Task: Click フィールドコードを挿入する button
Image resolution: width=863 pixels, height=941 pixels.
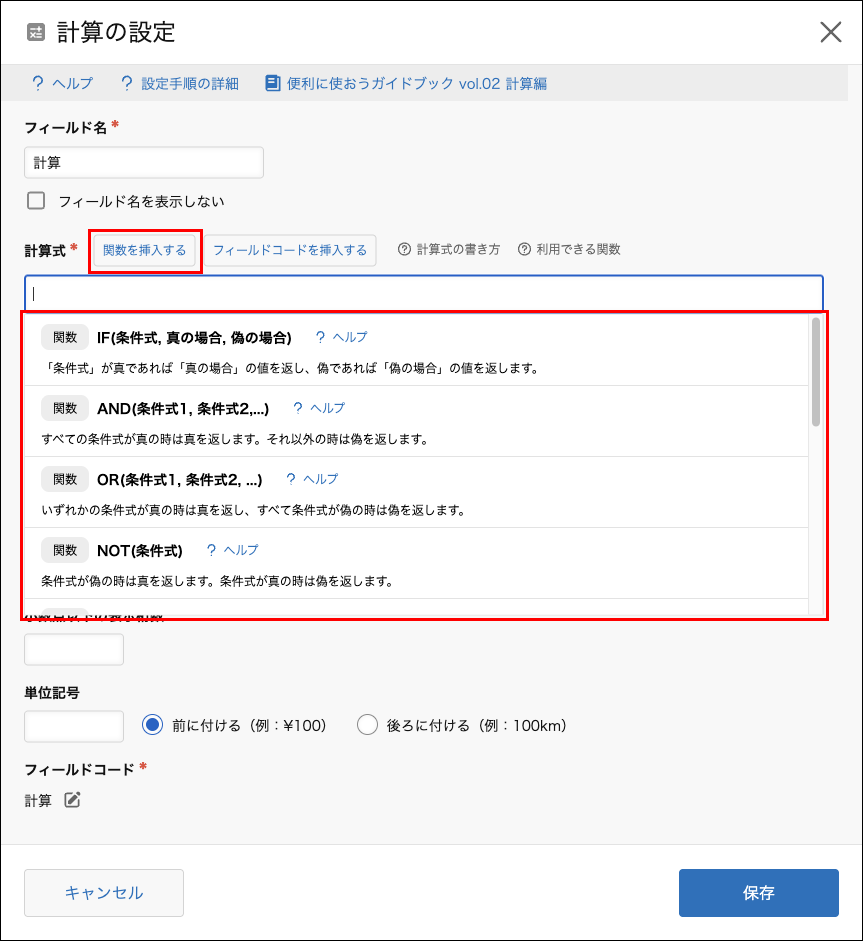Action: [x=290, y=250]
